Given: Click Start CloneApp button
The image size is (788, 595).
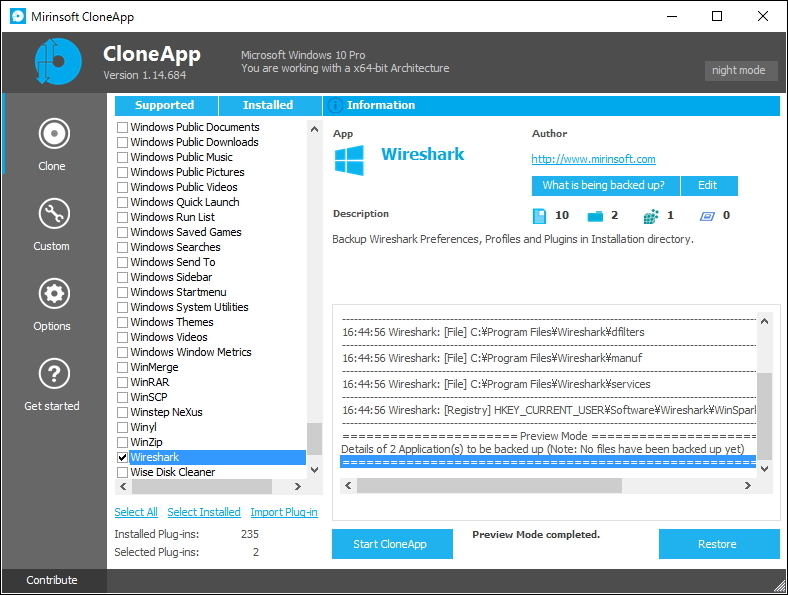Looking at the screenshot, I should click(392, 544).
